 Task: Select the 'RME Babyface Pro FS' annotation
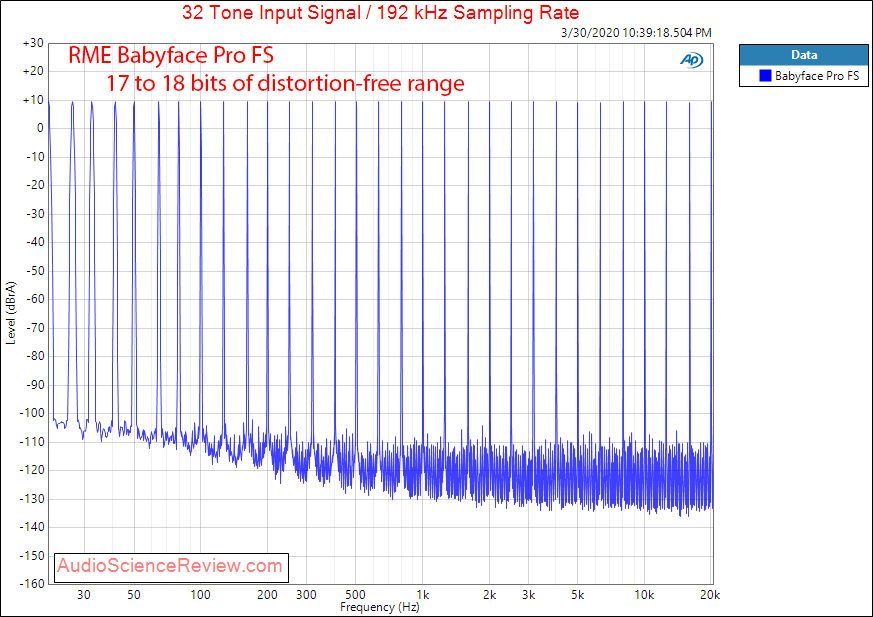(171, 56)
